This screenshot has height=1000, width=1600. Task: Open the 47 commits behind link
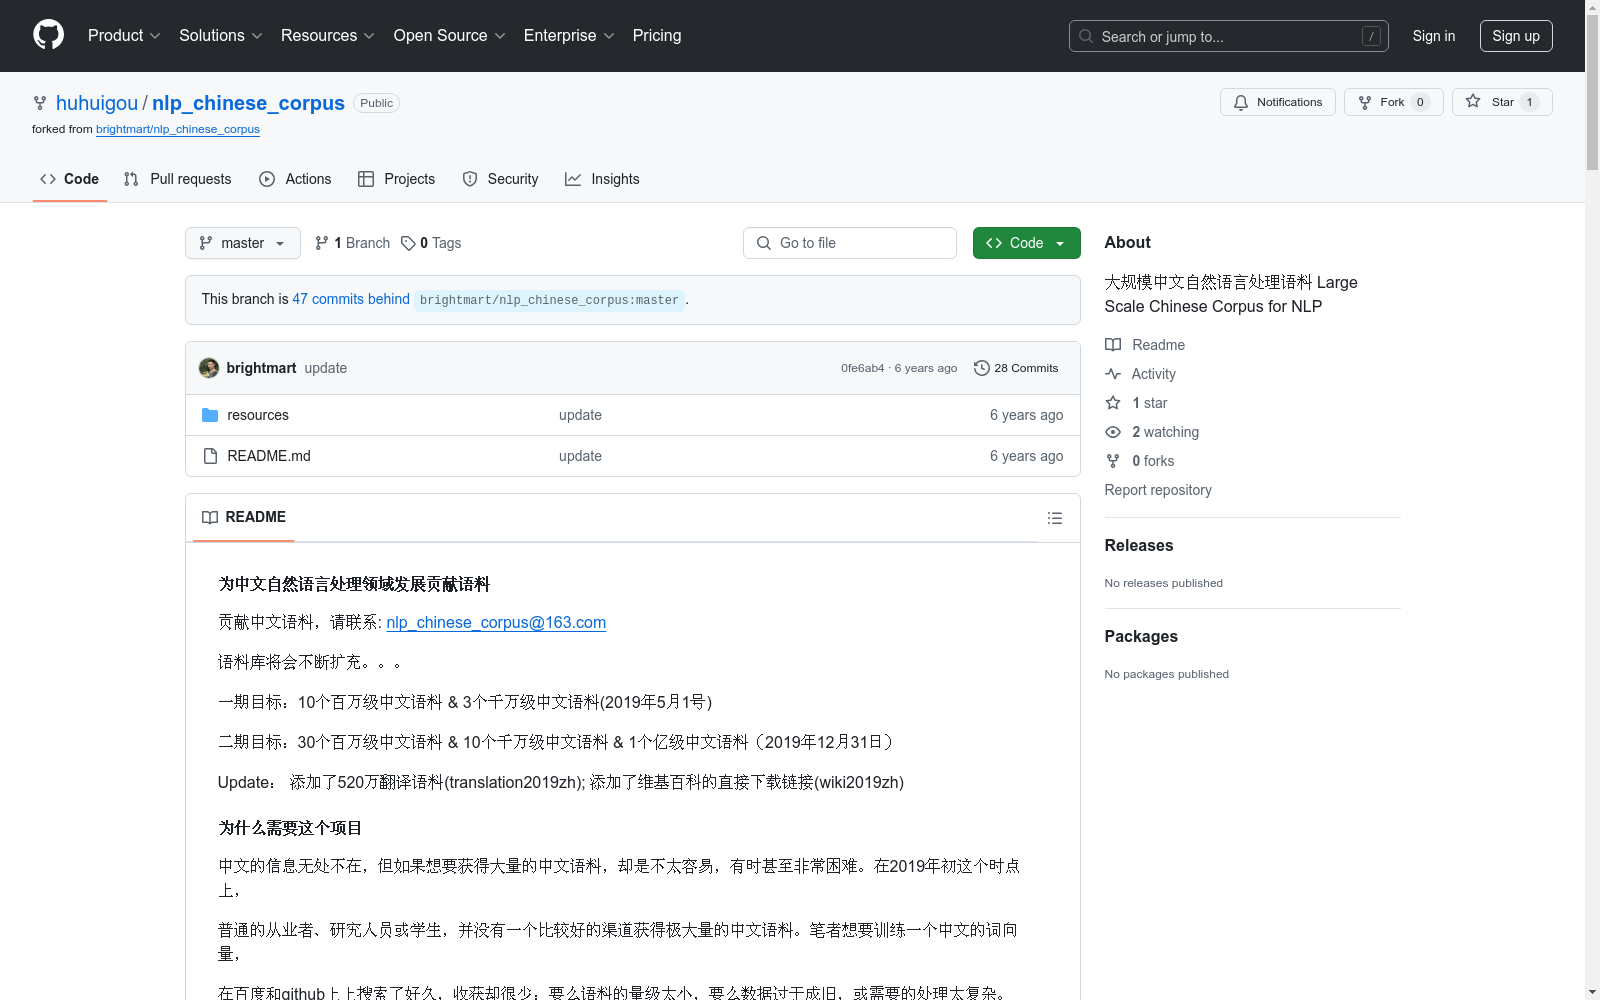coord(350,299)
